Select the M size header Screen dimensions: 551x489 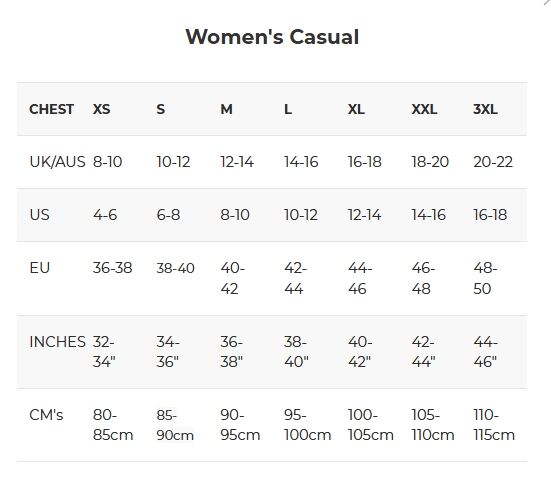coord(227,109)
